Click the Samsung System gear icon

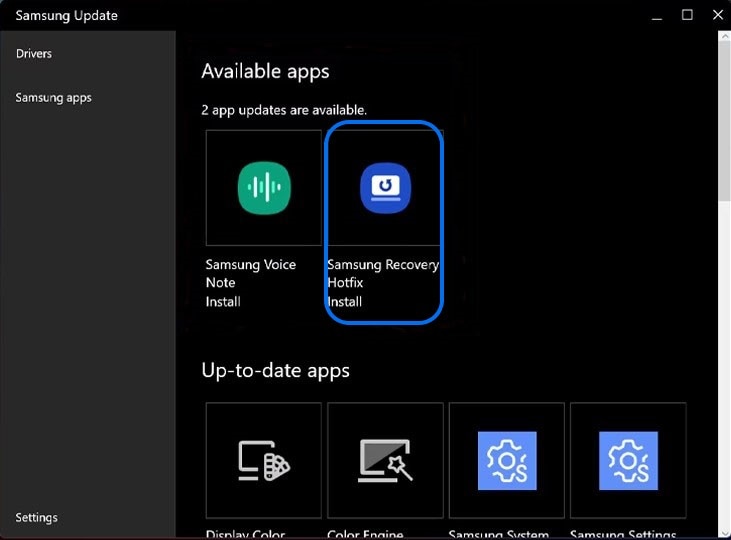click(507, 460)
